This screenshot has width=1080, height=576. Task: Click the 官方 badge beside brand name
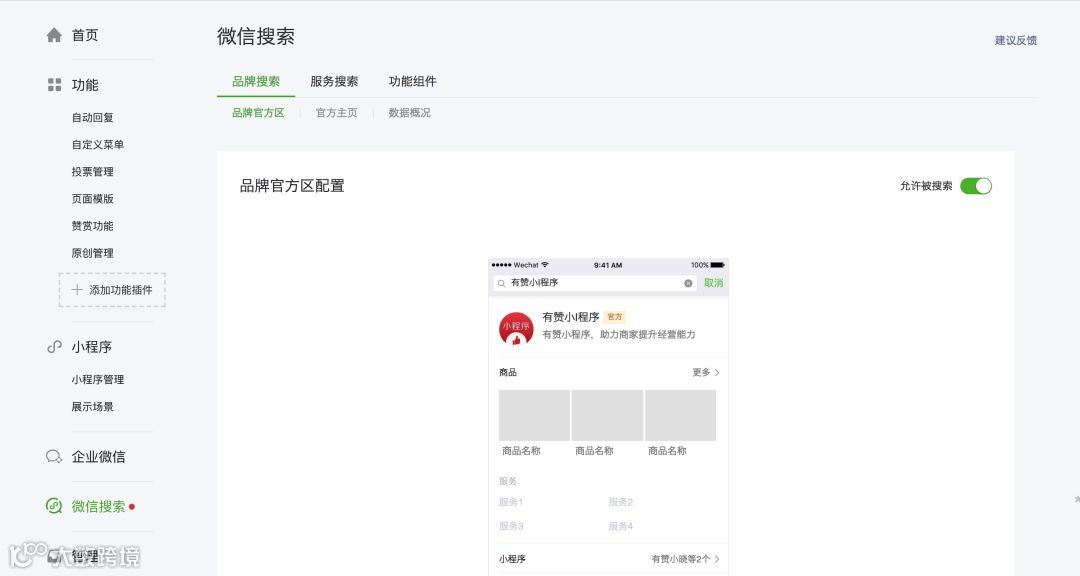tap(614, 317)
